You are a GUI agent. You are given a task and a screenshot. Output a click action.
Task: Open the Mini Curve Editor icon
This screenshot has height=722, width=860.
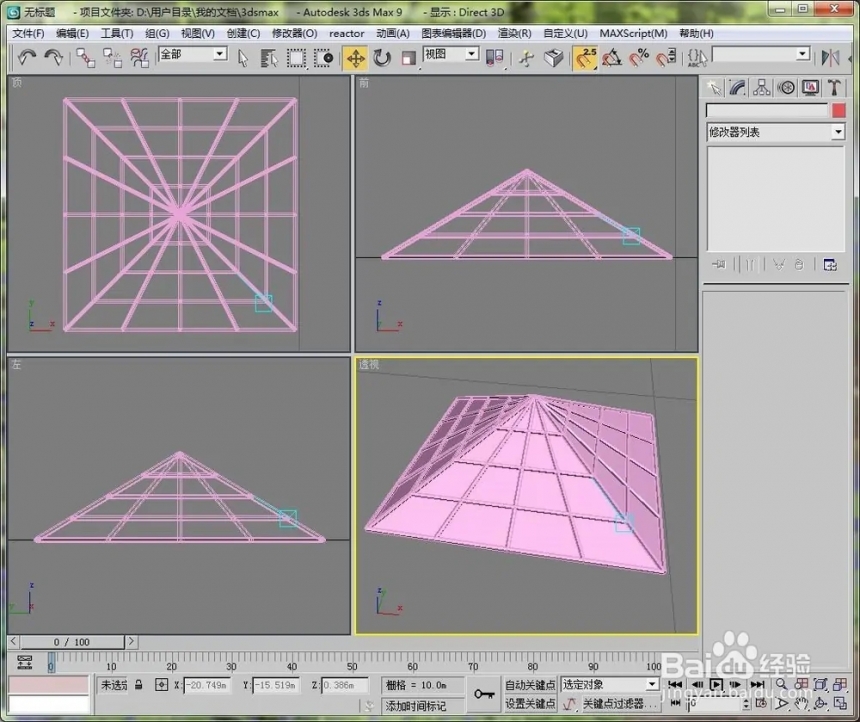pos(25,662)
